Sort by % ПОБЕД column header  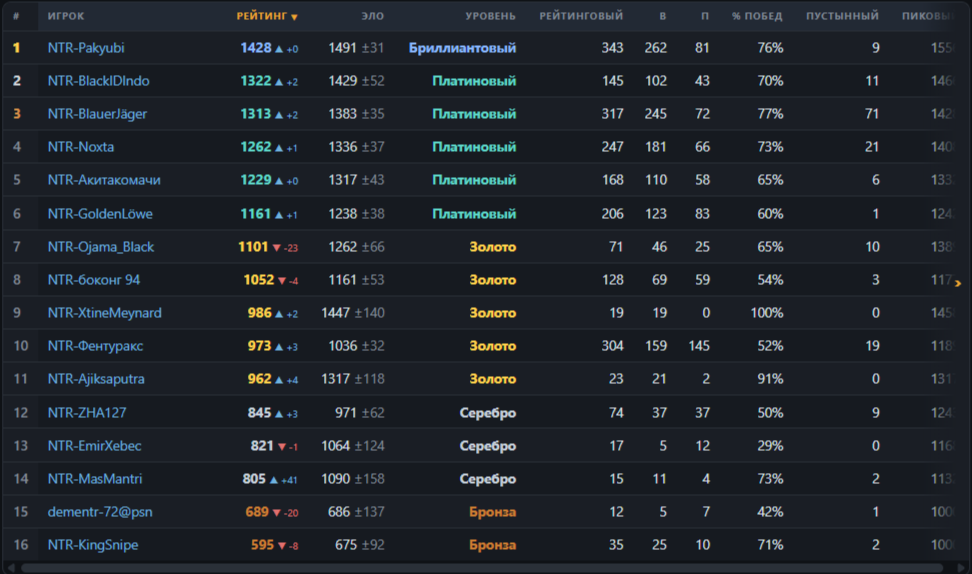pos(757,16)
